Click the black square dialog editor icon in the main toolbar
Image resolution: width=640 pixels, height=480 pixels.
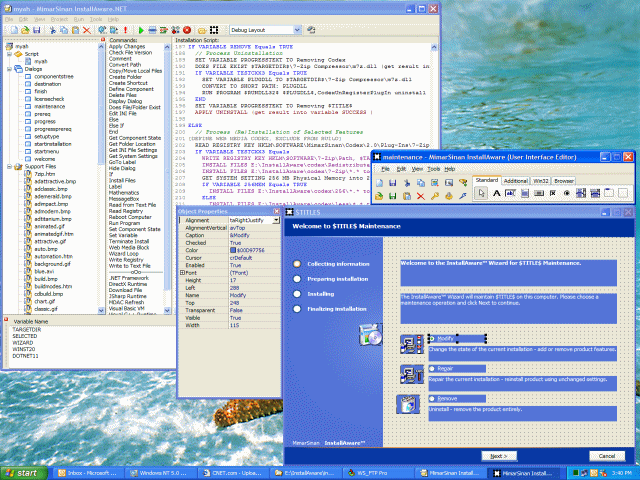(214, 30)
